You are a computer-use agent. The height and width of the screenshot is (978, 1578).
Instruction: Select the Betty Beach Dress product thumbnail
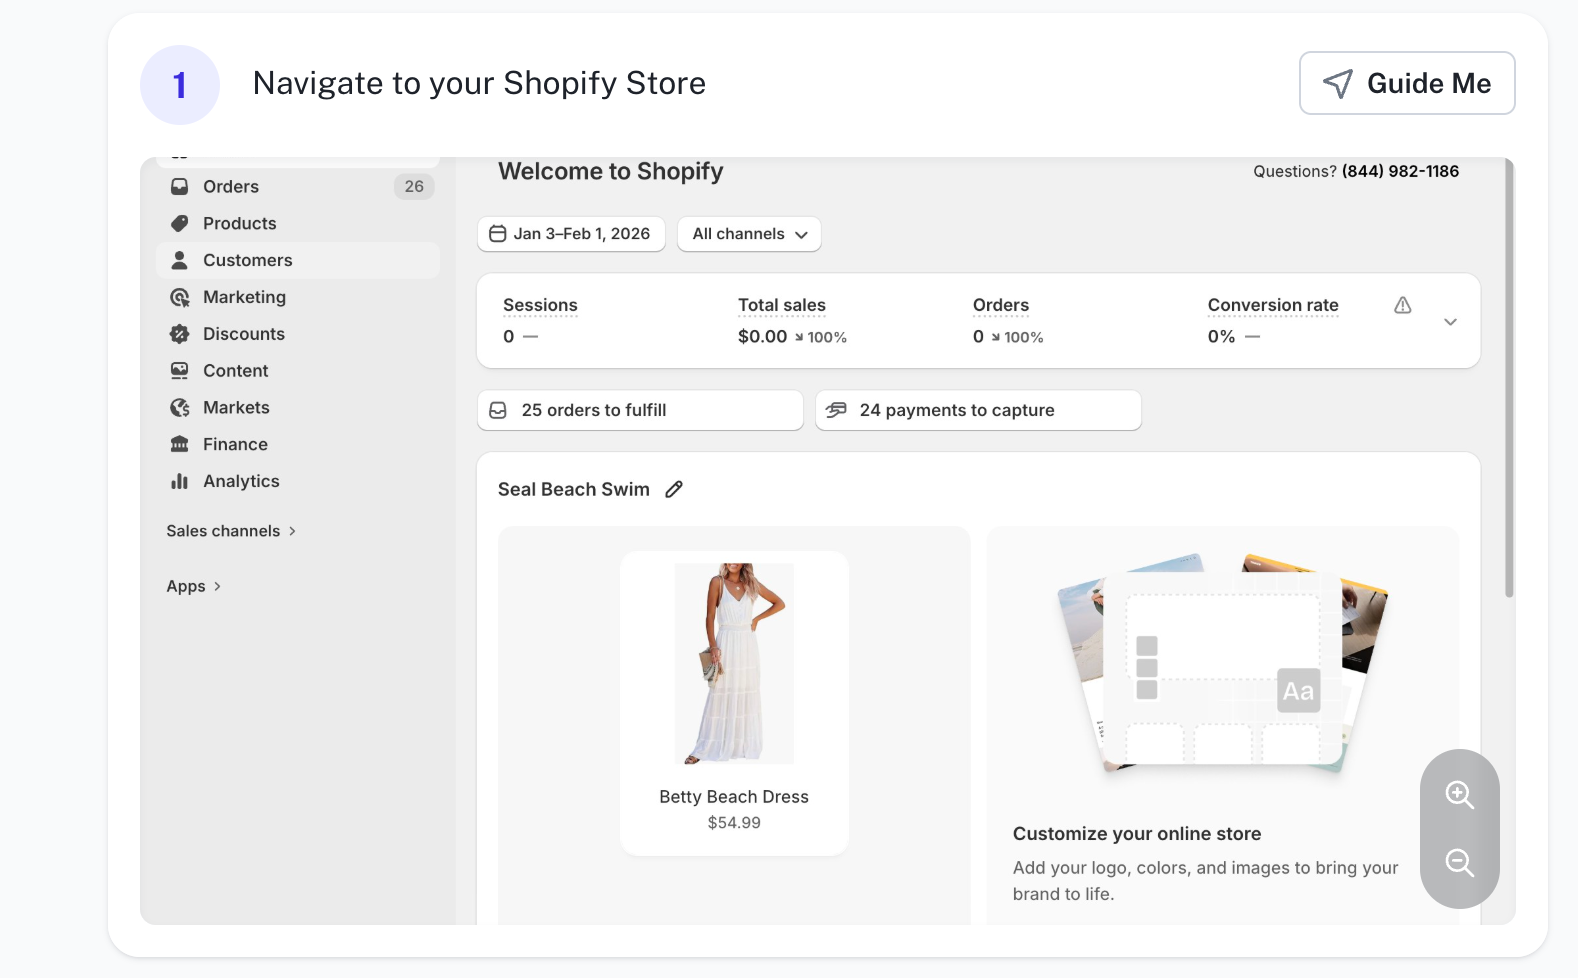pos(734,663)
